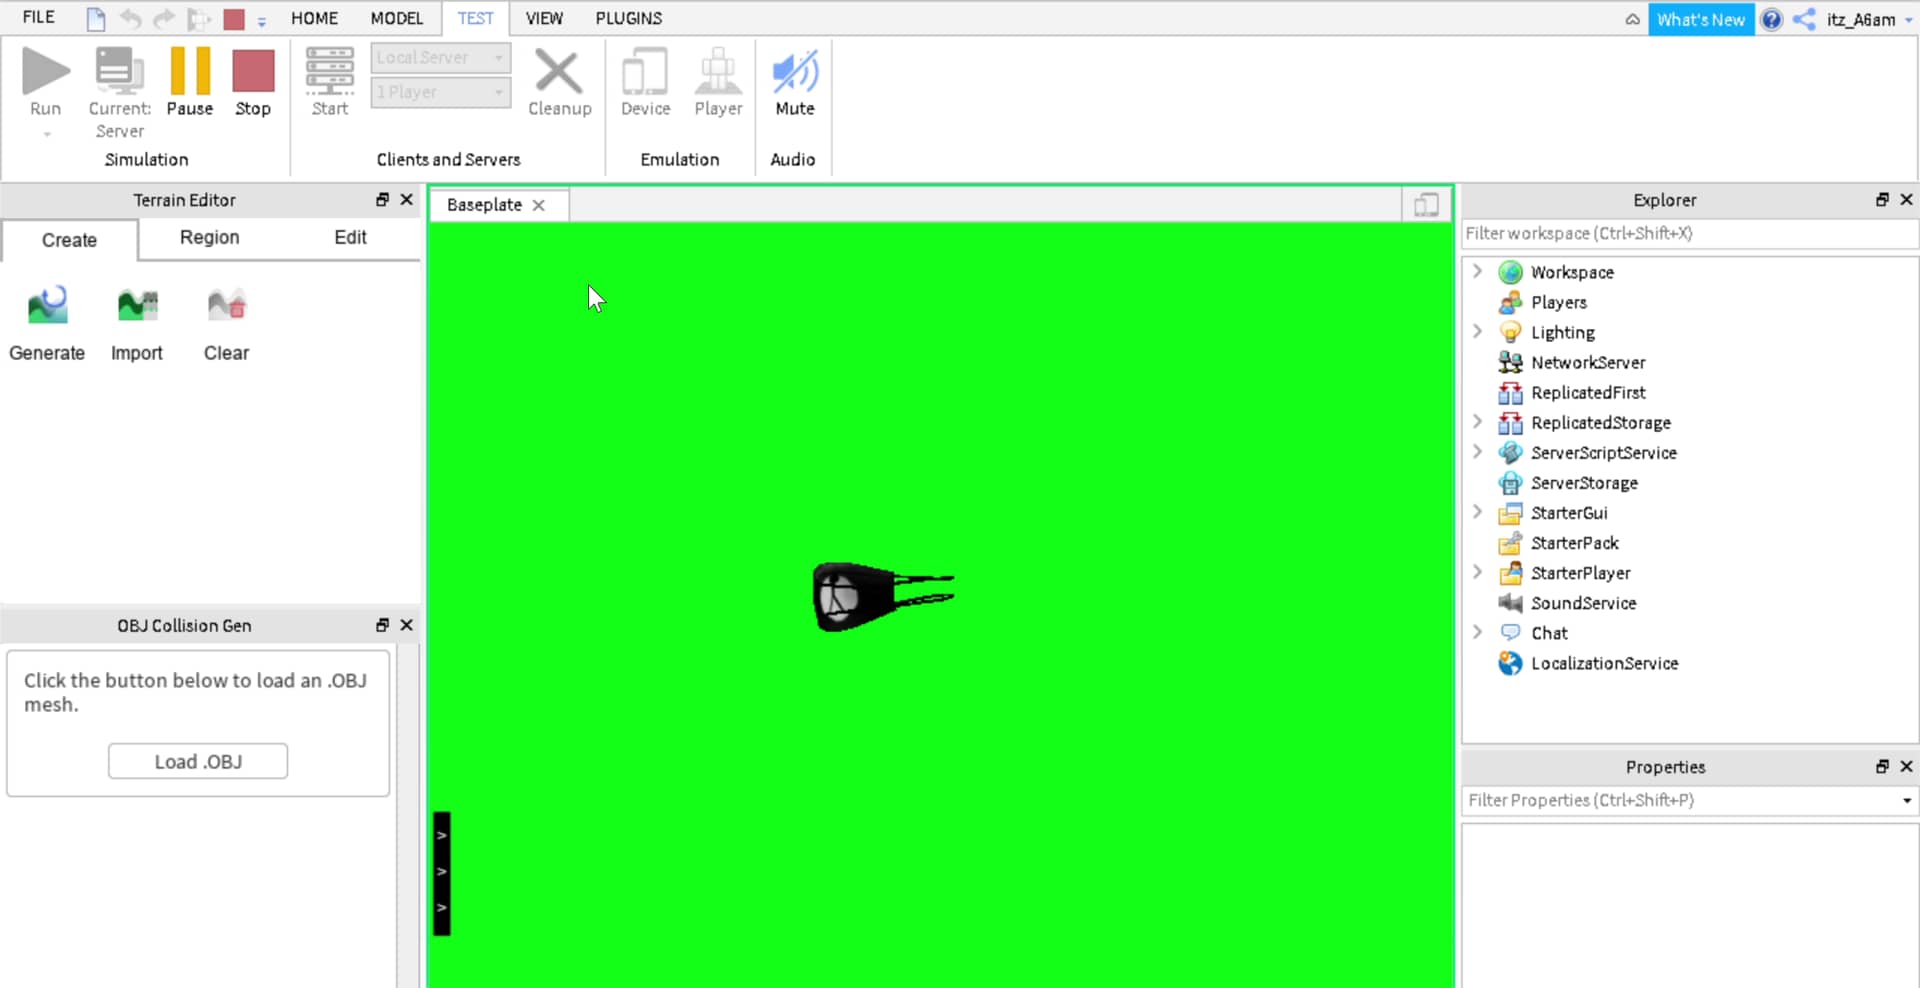Switch to the MODEL ribbon tab
This screenshot has width=1920, height=988.
pos(397,18)
